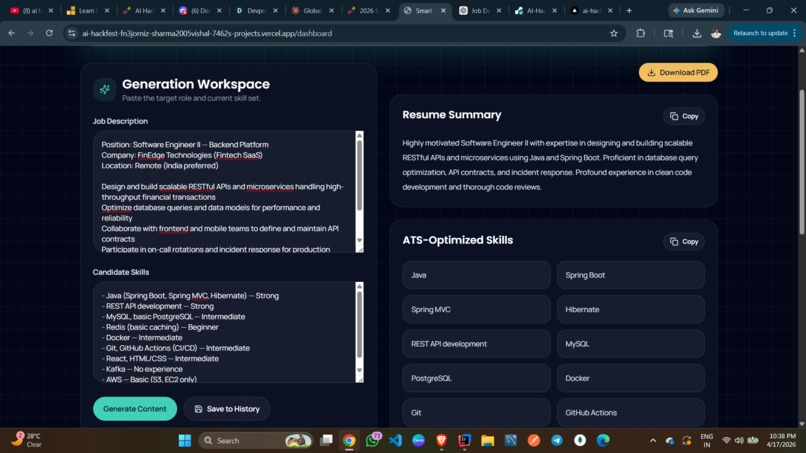This screenshot has width=806, height=453.
Task: Click the ENG IN language indicator
Action: tap(707, 441)
